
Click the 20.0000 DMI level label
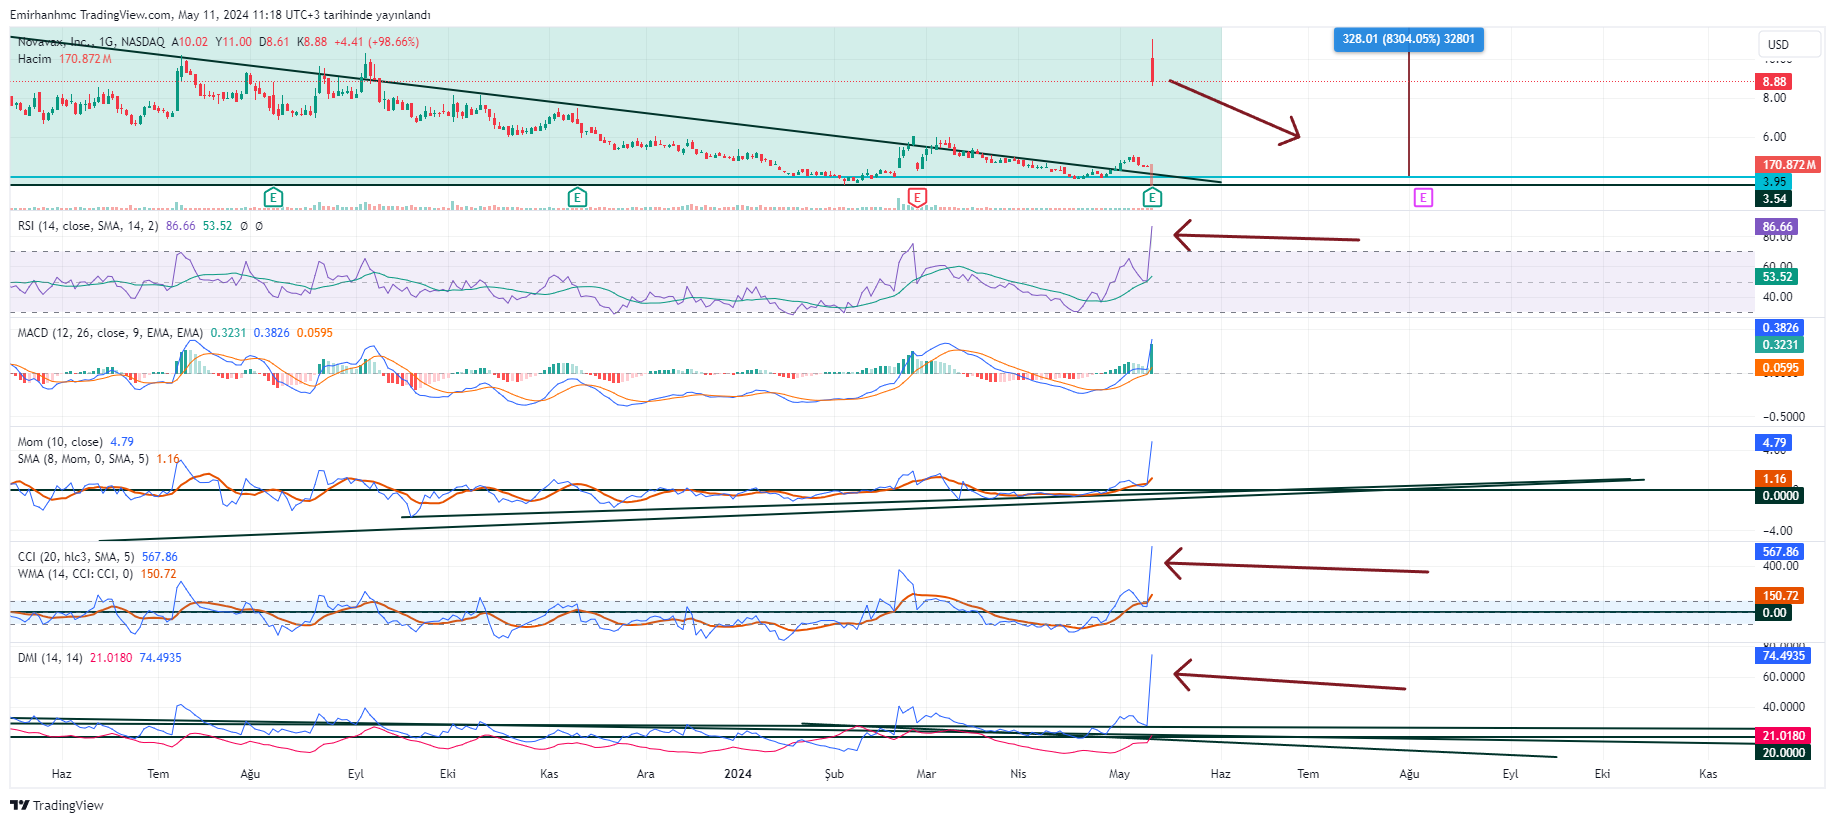(1783, 753)
